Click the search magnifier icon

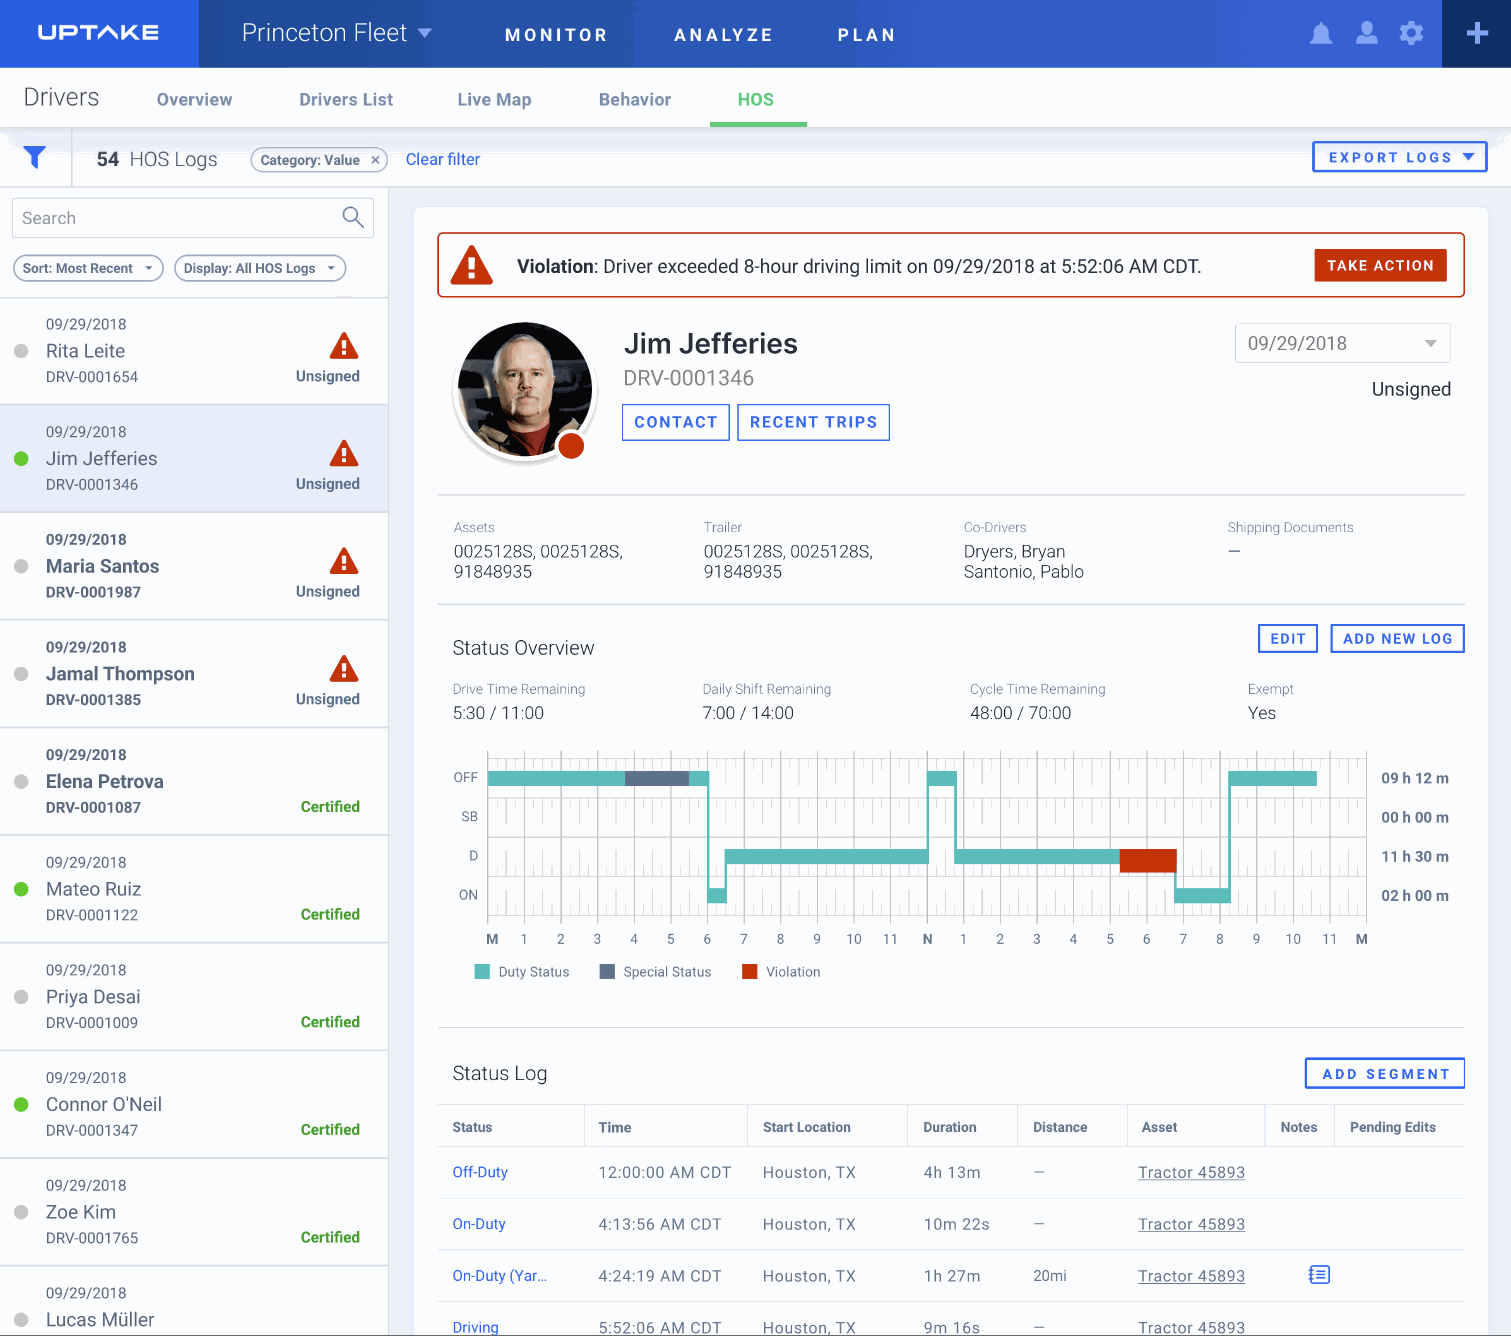coord(353,217)
